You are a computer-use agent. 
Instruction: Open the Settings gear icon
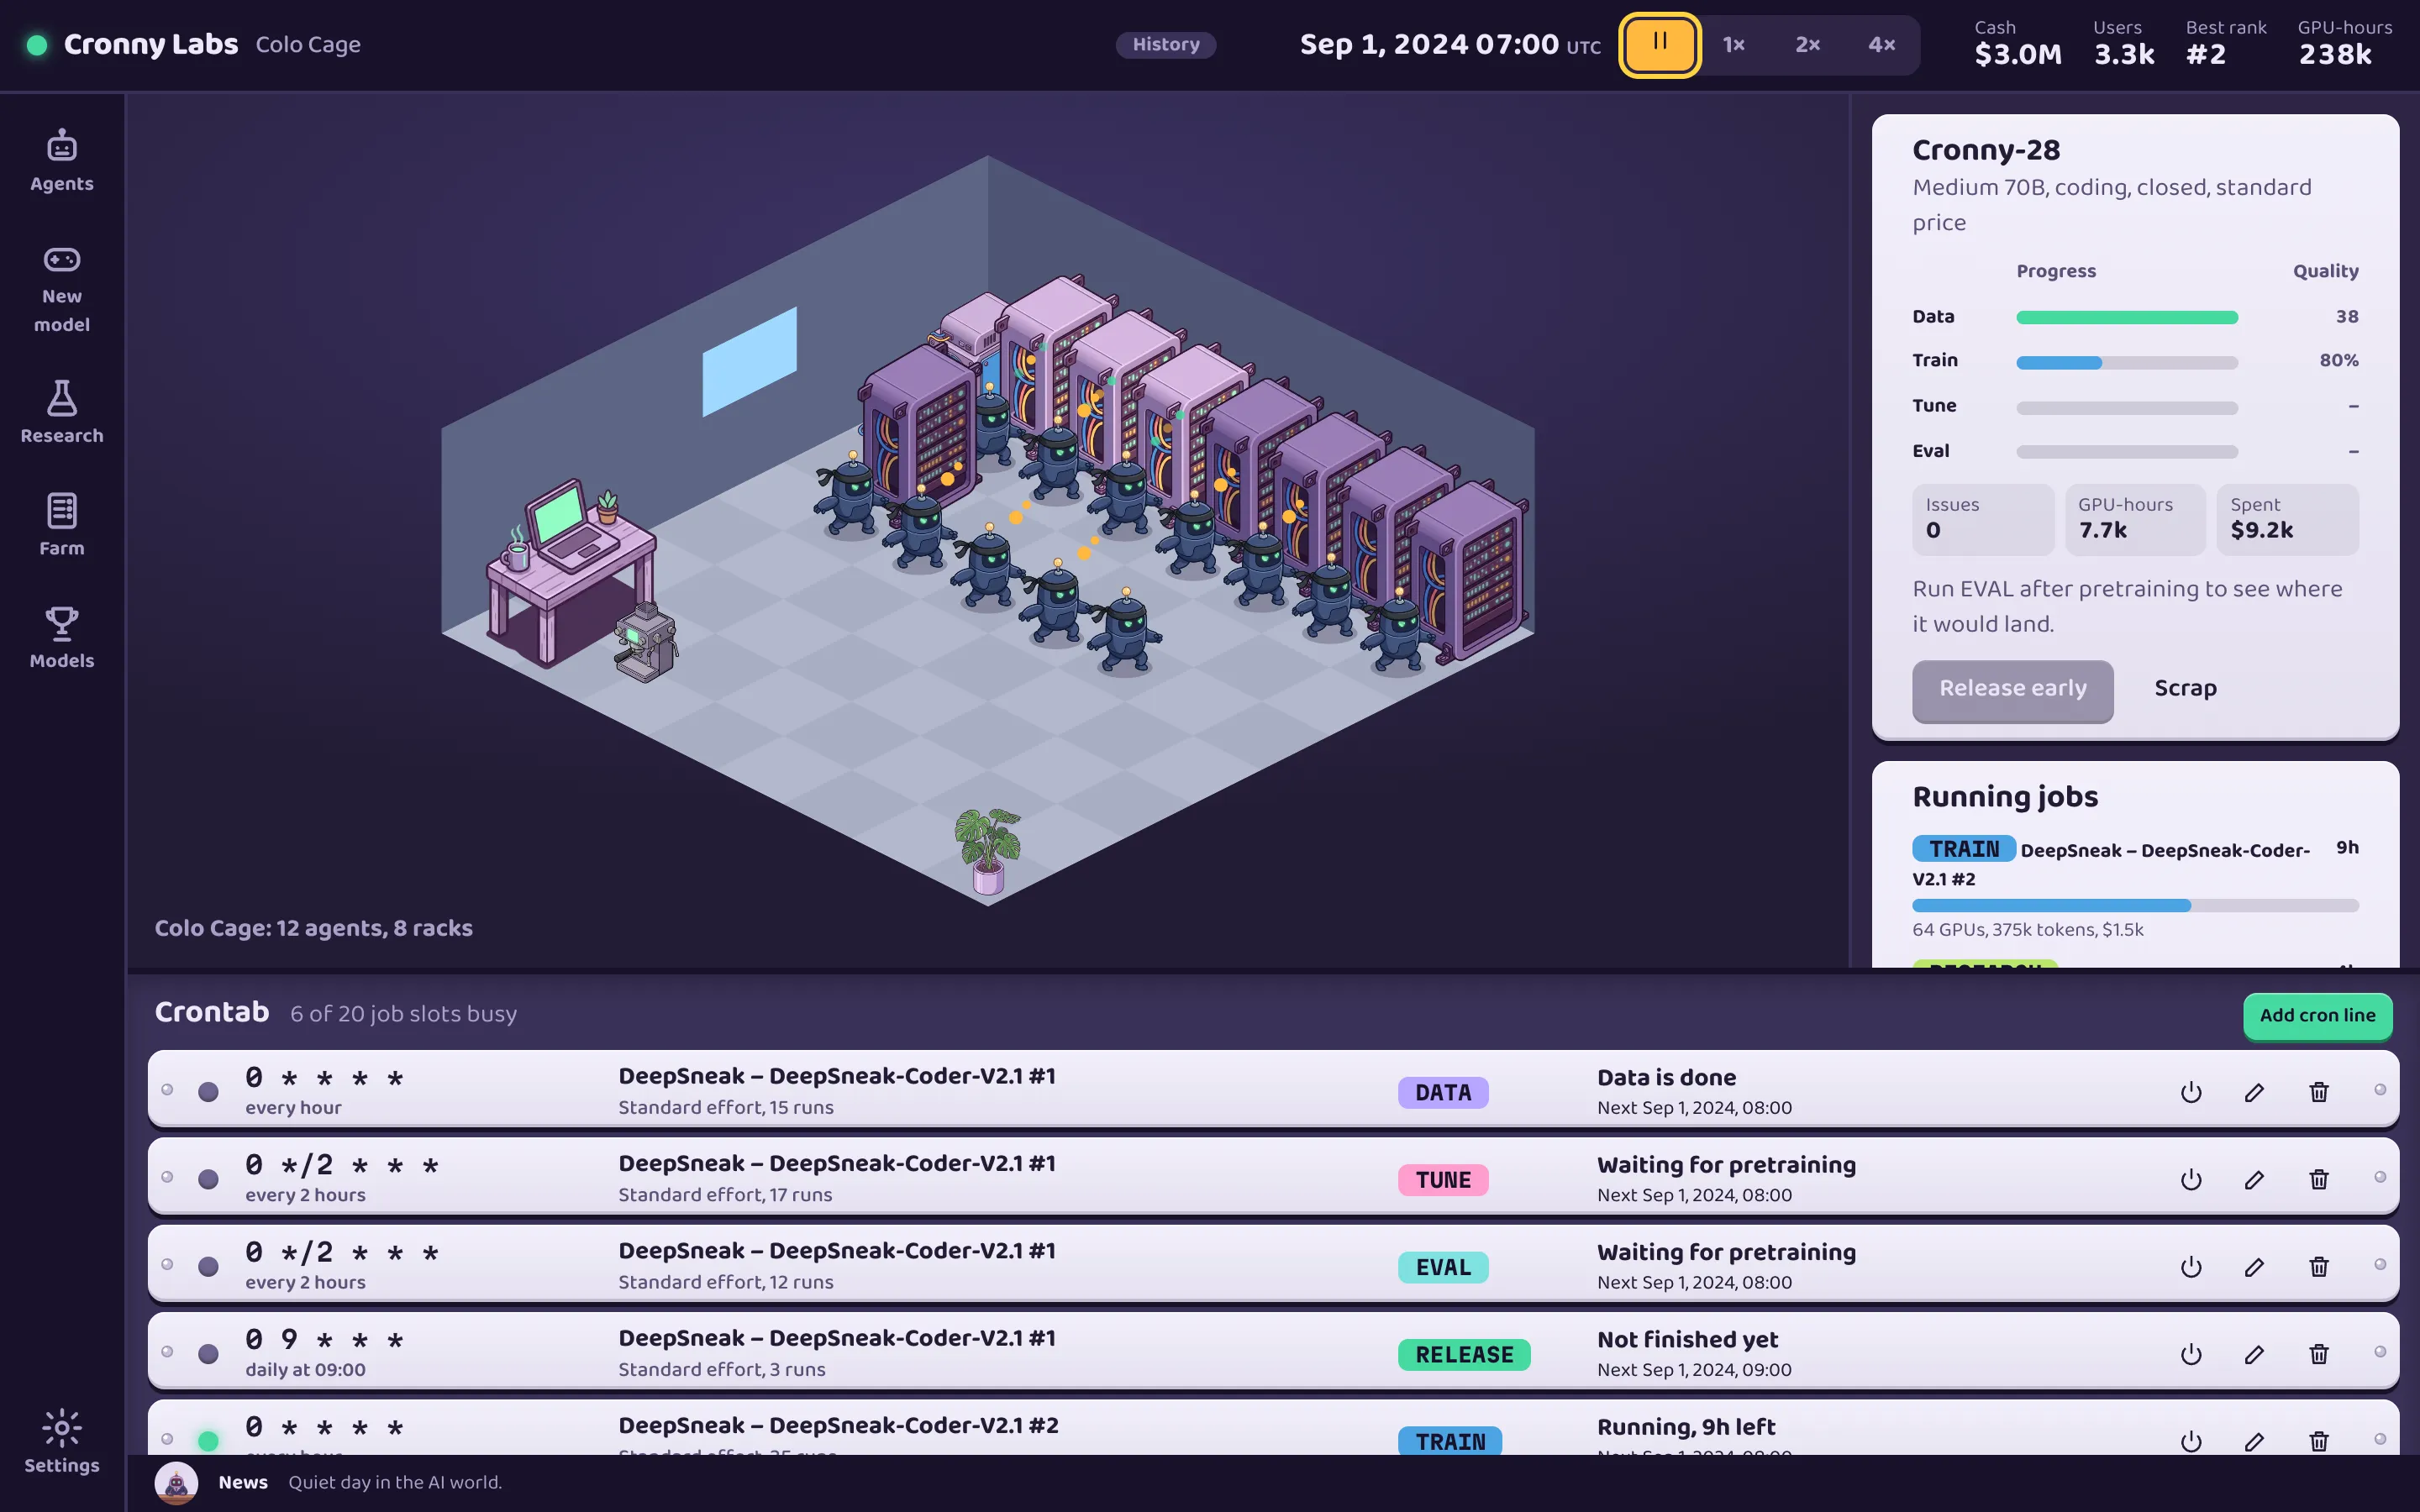coord(62,1441)
